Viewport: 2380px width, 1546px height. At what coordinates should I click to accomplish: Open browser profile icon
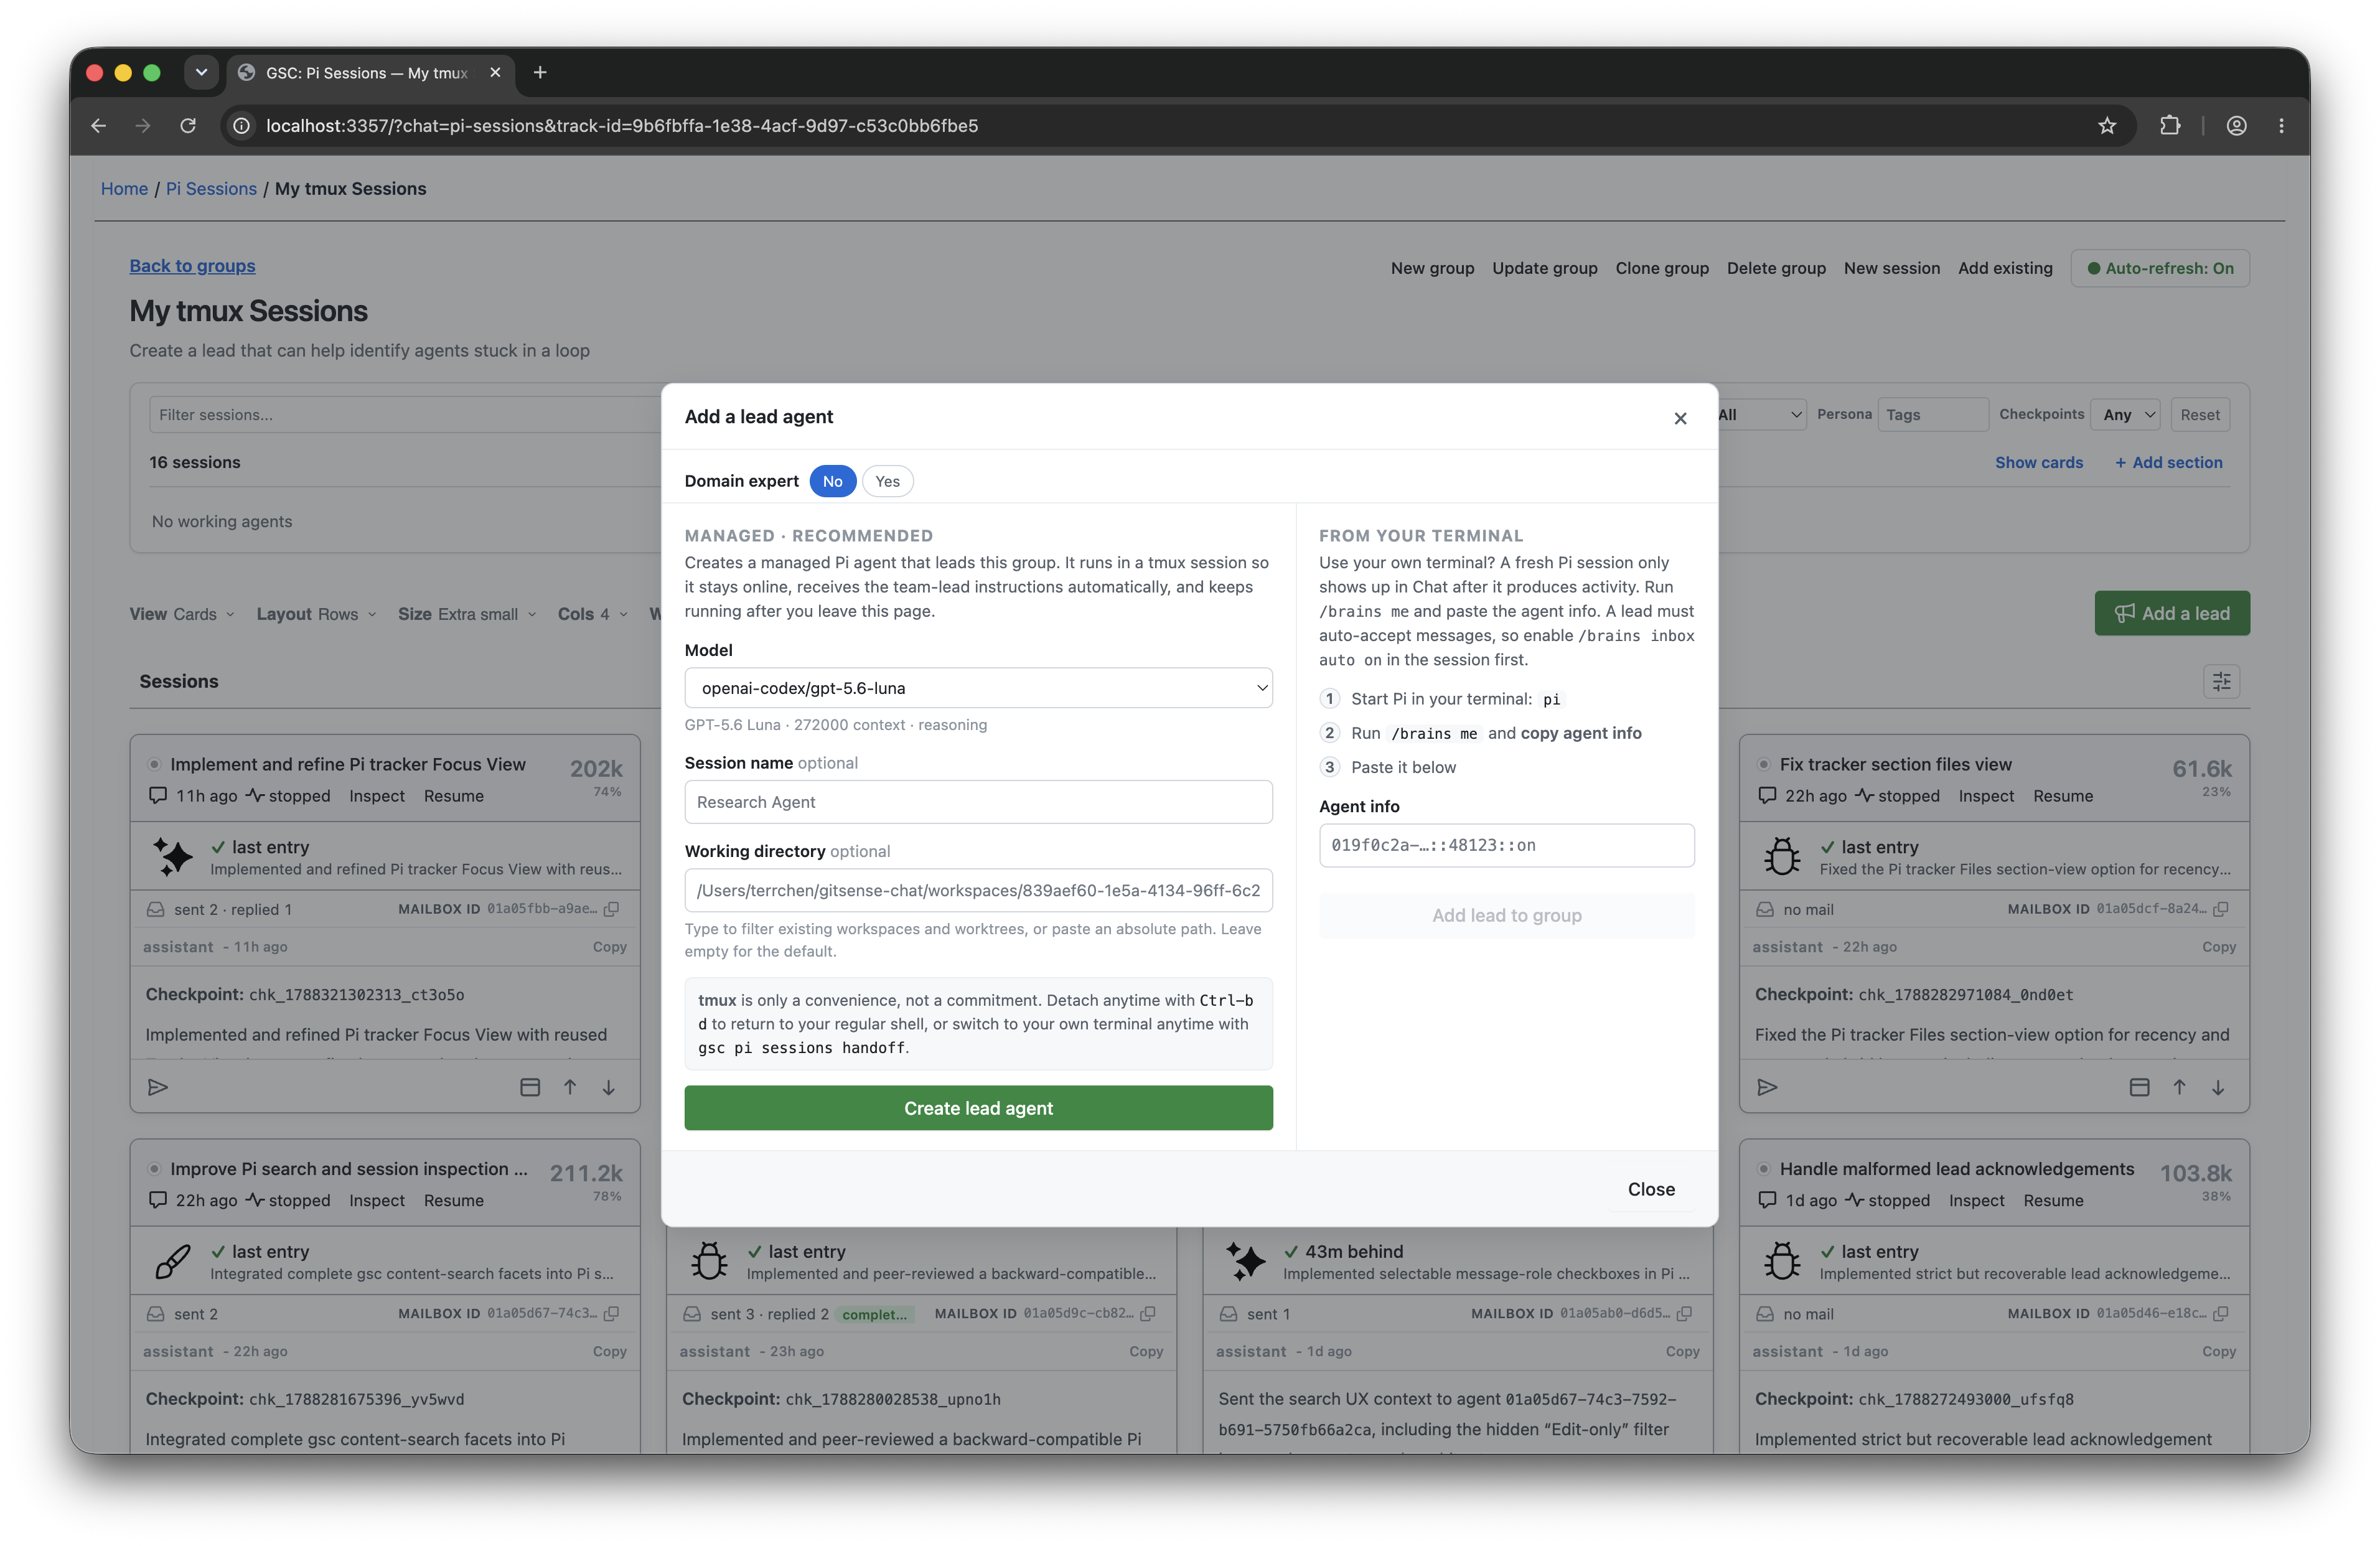click(2236, 126)
